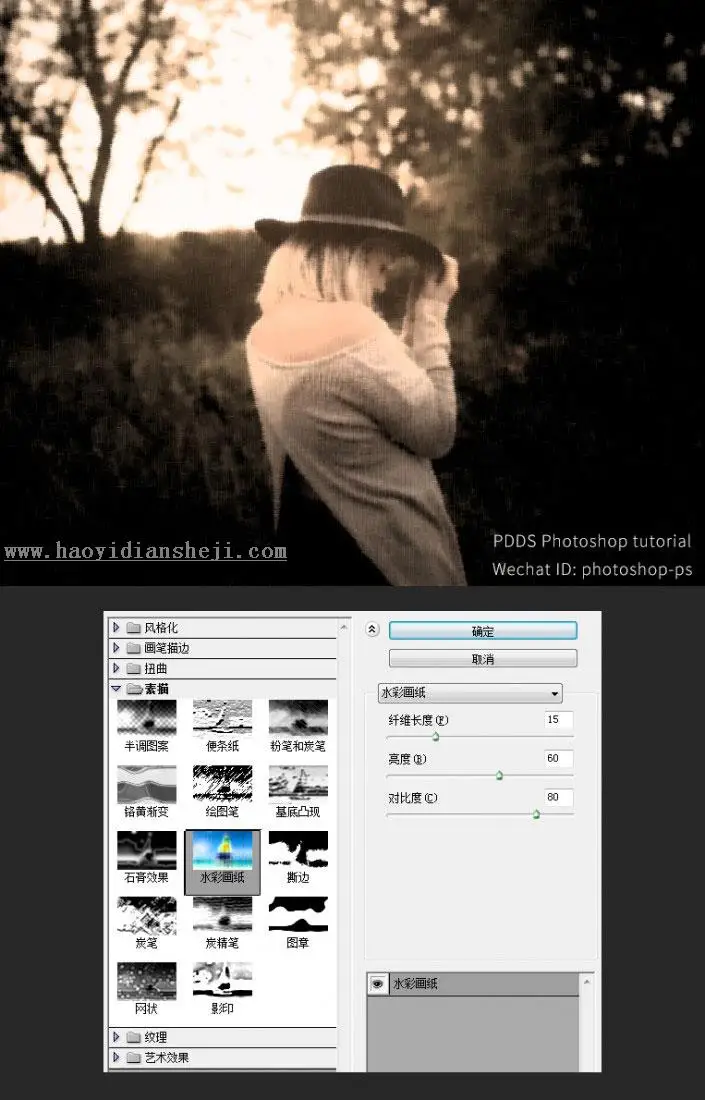Select the 水彩画纸 filter thumbnail
The image size is (705, 1100).
coord(222,849)
